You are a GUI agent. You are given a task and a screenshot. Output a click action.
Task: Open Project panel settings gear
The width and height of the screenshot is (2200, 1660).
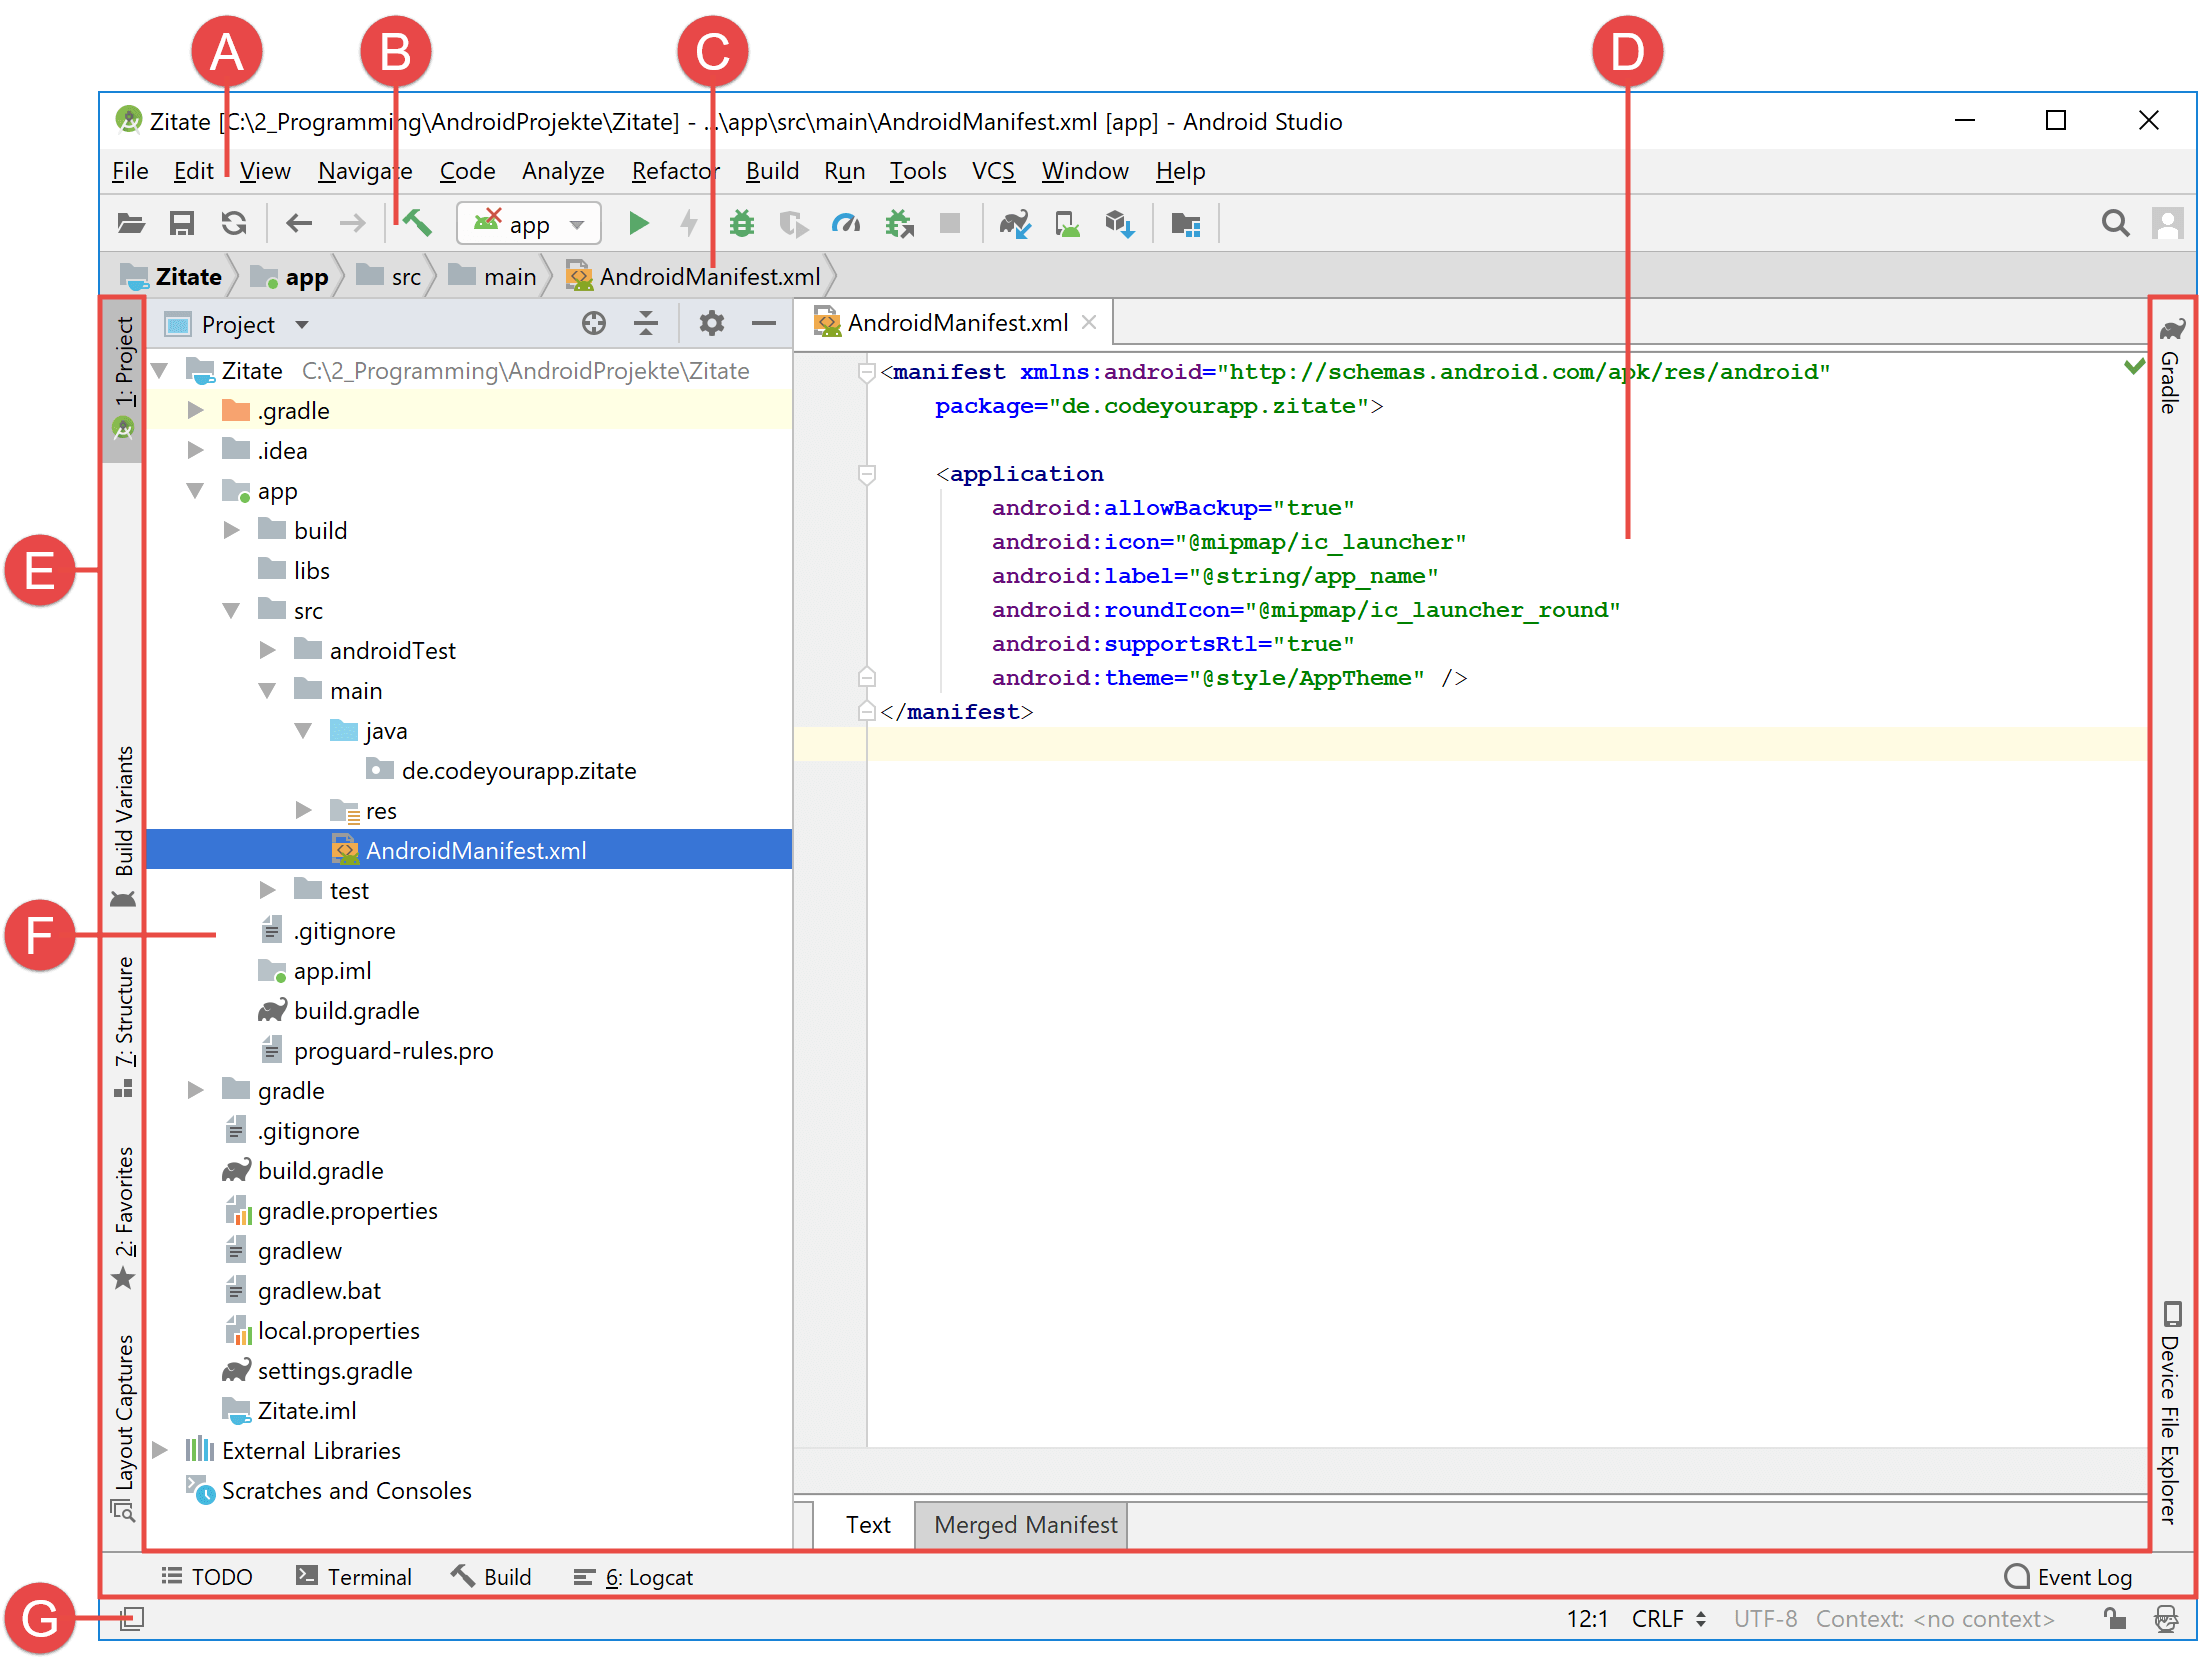point(711,323)
